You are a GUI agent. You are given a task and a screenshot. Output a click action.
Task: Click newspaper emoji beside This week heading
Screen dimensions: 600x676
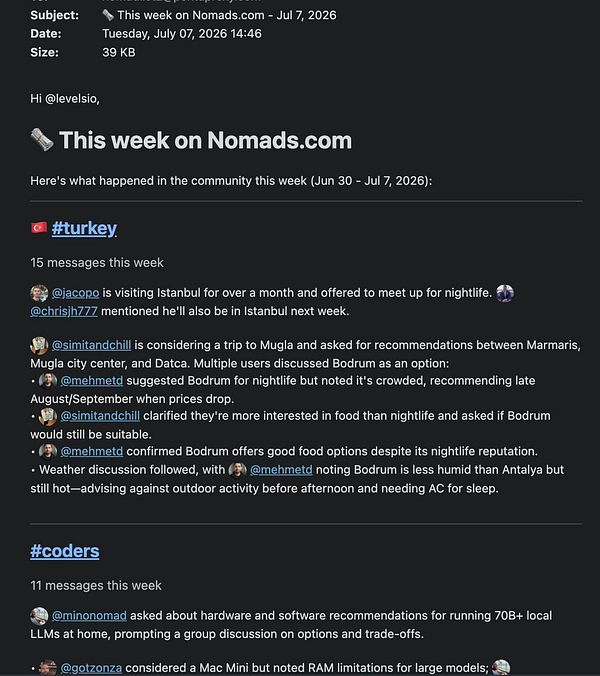coord(42,140)
